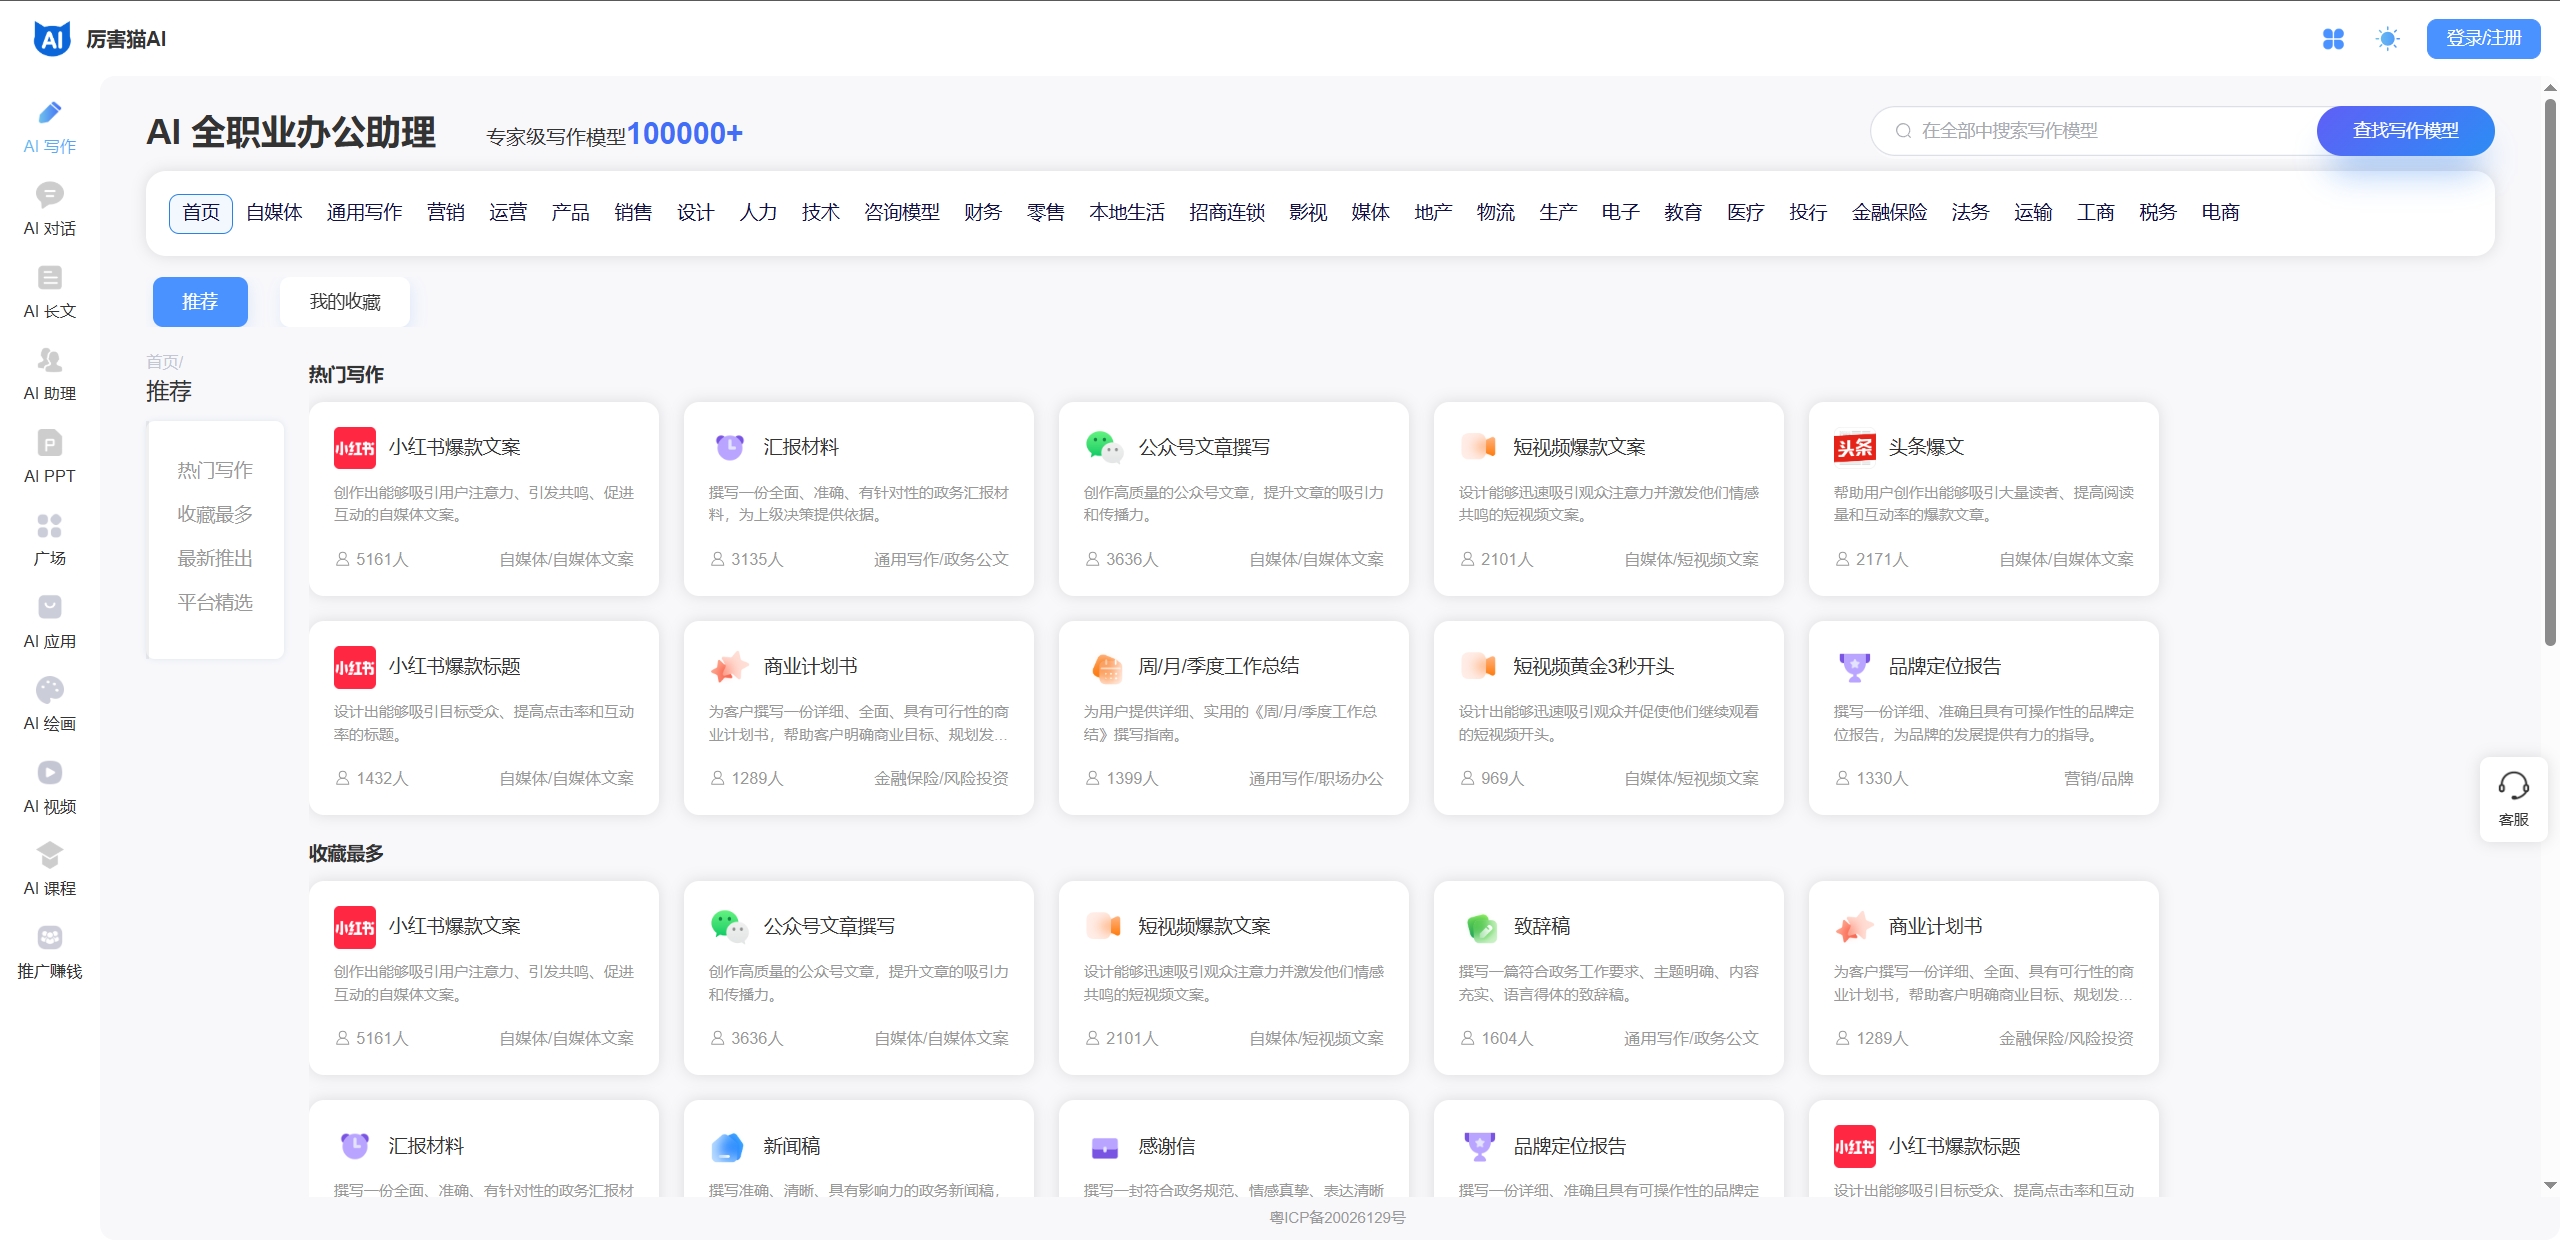Image resolution: width=2560 pixels, height=1240 pixels.
Task: Jump to 收藏最多 in side list
Action: (215, 514)
